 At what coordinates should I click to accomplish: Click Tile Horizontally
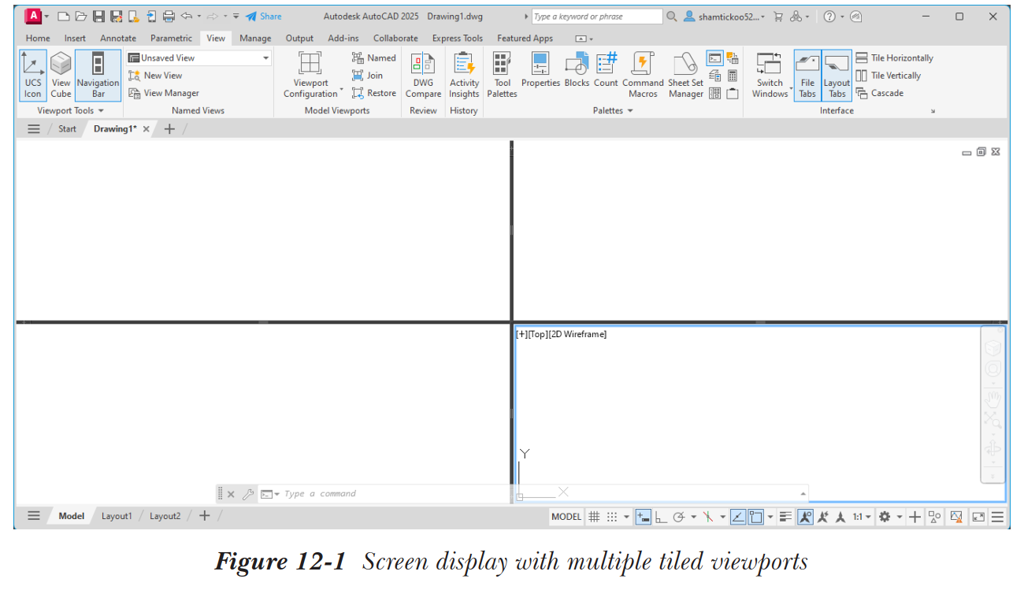(x=895, y=57)
